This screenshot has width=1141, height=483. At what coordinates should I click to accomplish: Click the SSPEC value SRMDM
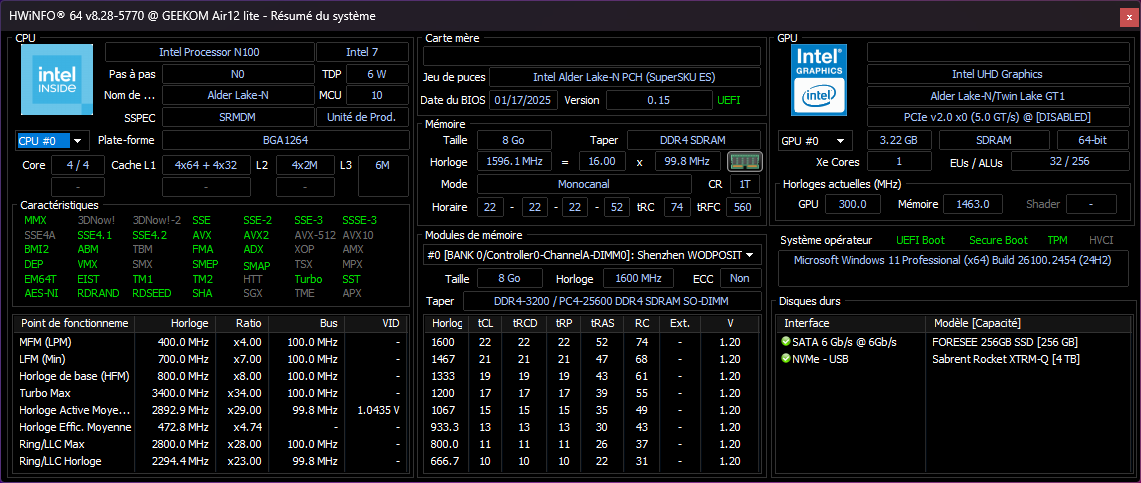[238, 117]
